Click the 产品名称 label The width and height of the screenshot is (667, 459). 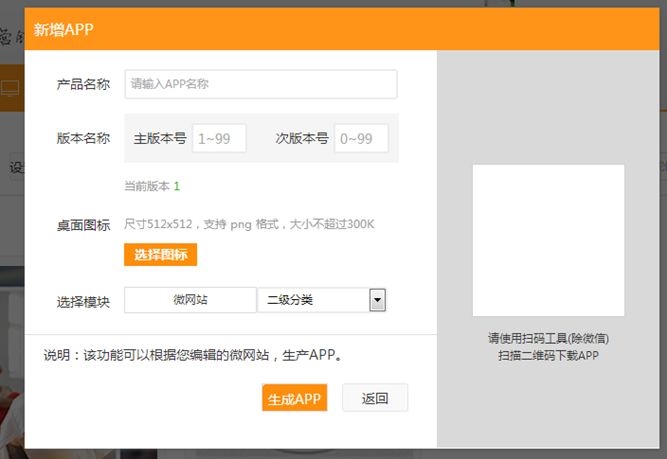coord(83,85)
